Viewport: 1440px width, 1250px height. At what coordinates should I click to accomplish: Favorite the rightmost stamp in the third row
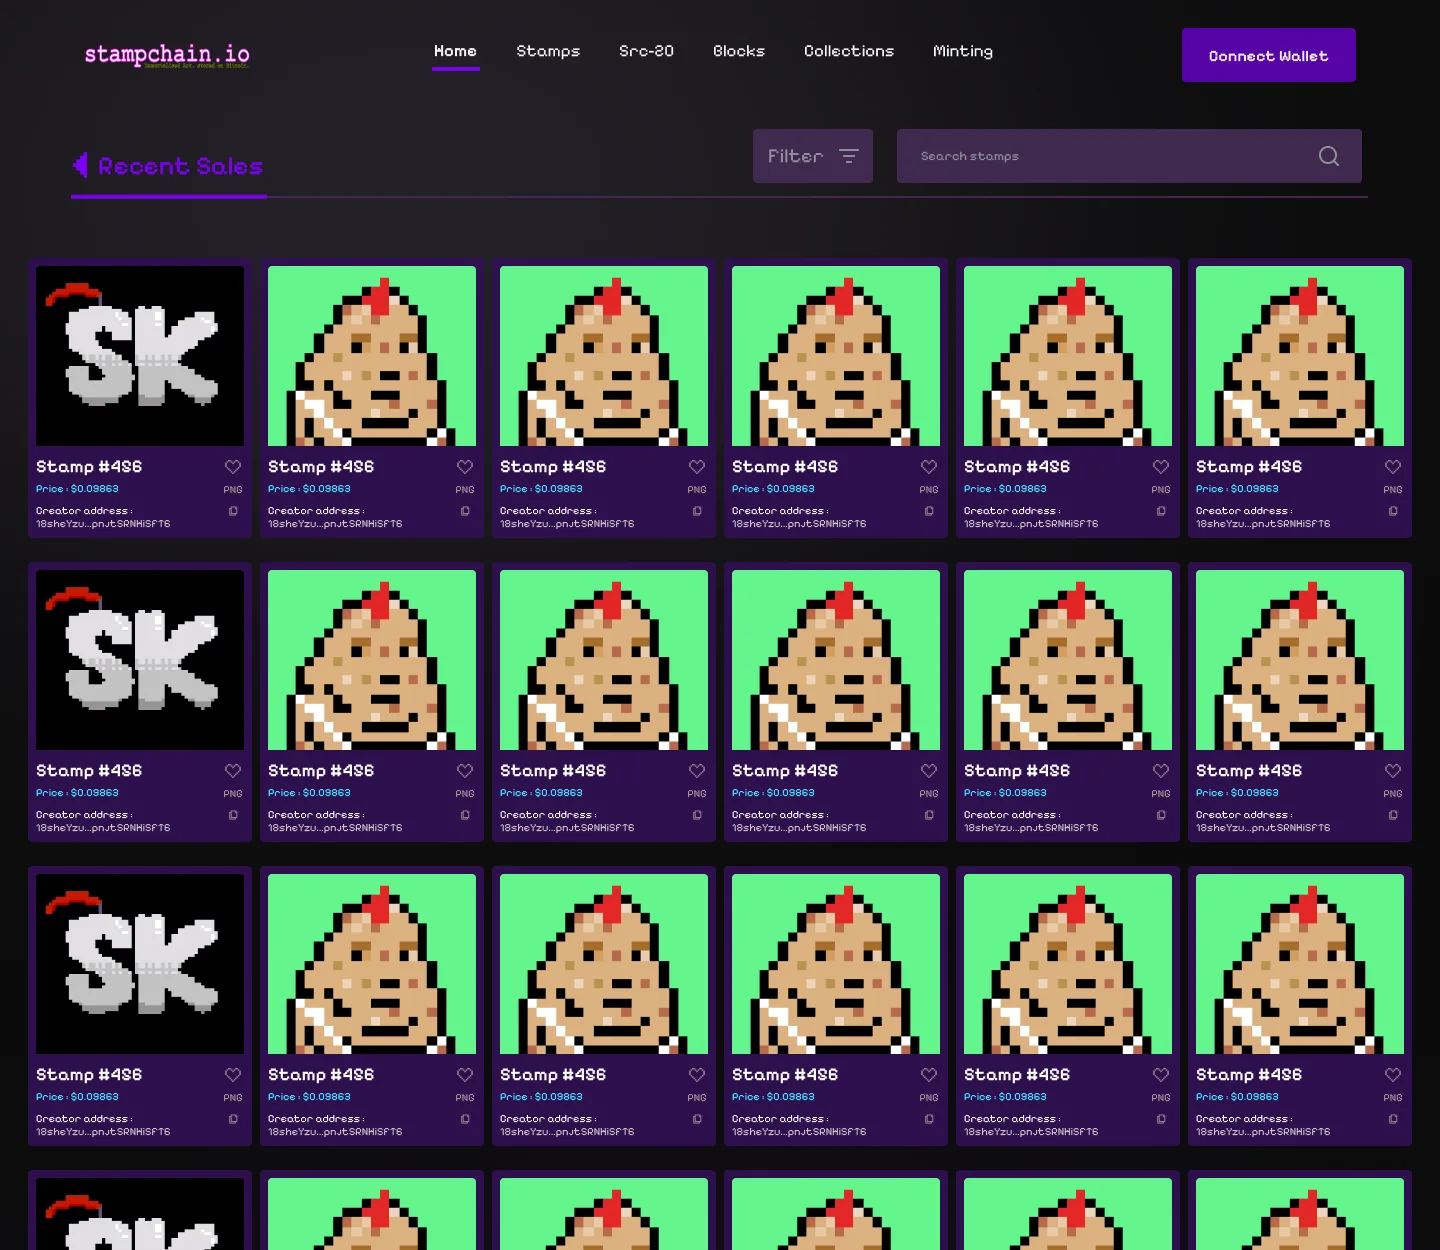(1393, 1075)
